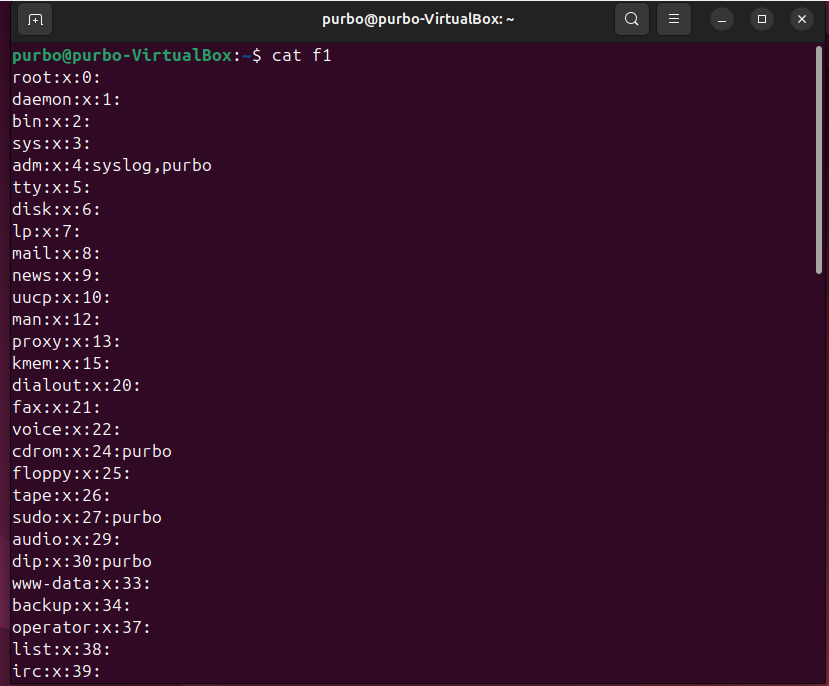Screen dimensions: 829x686
Task: Click the window title purbo@purbo-VirtualBox
Action: [x=418, y=20]
